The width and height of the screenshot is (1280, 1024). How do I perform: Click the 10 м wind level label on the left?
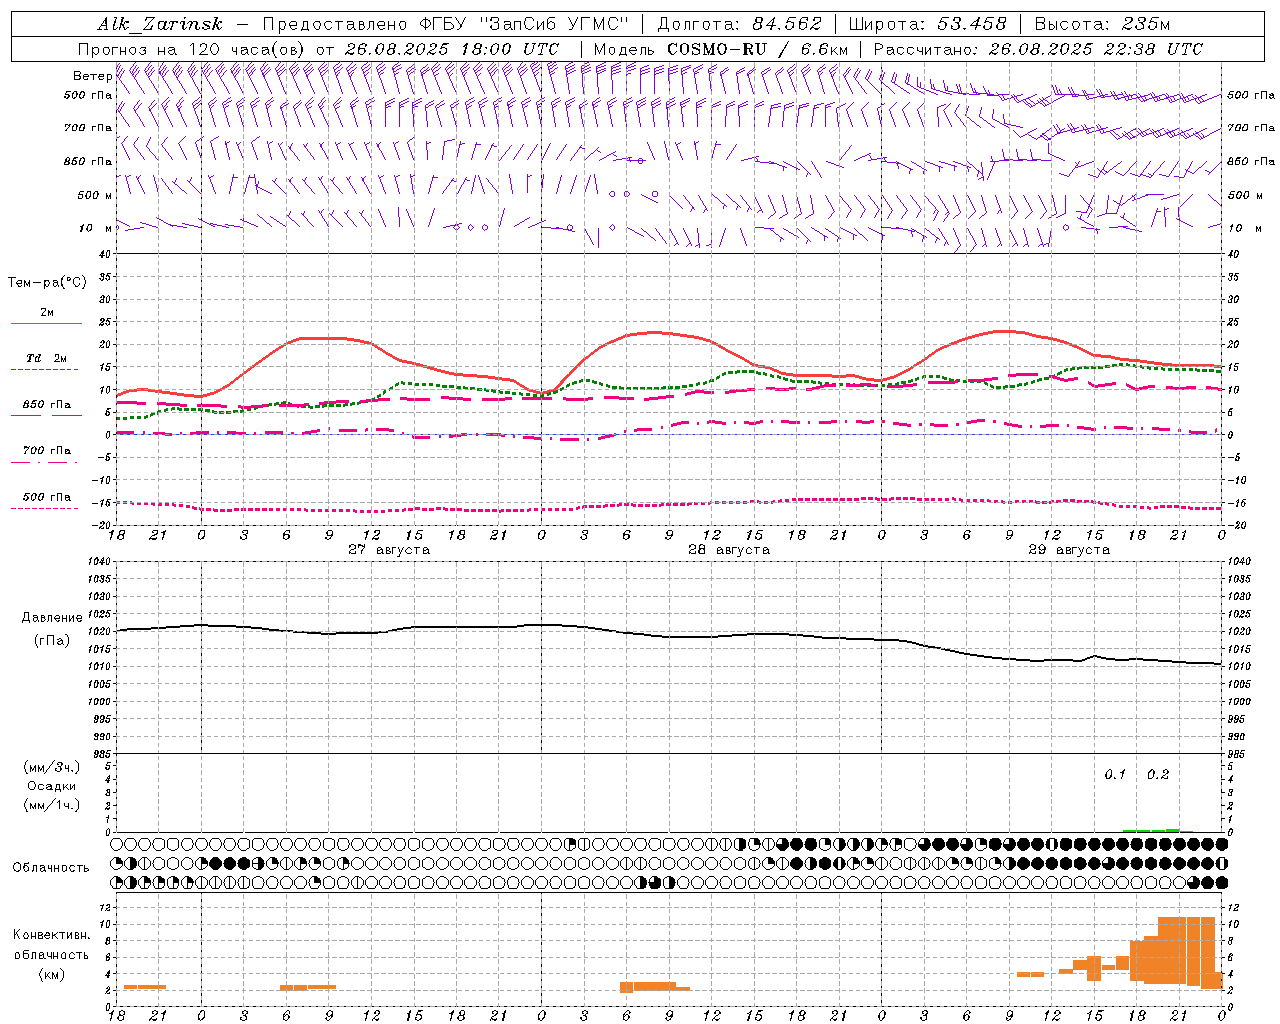95,228
